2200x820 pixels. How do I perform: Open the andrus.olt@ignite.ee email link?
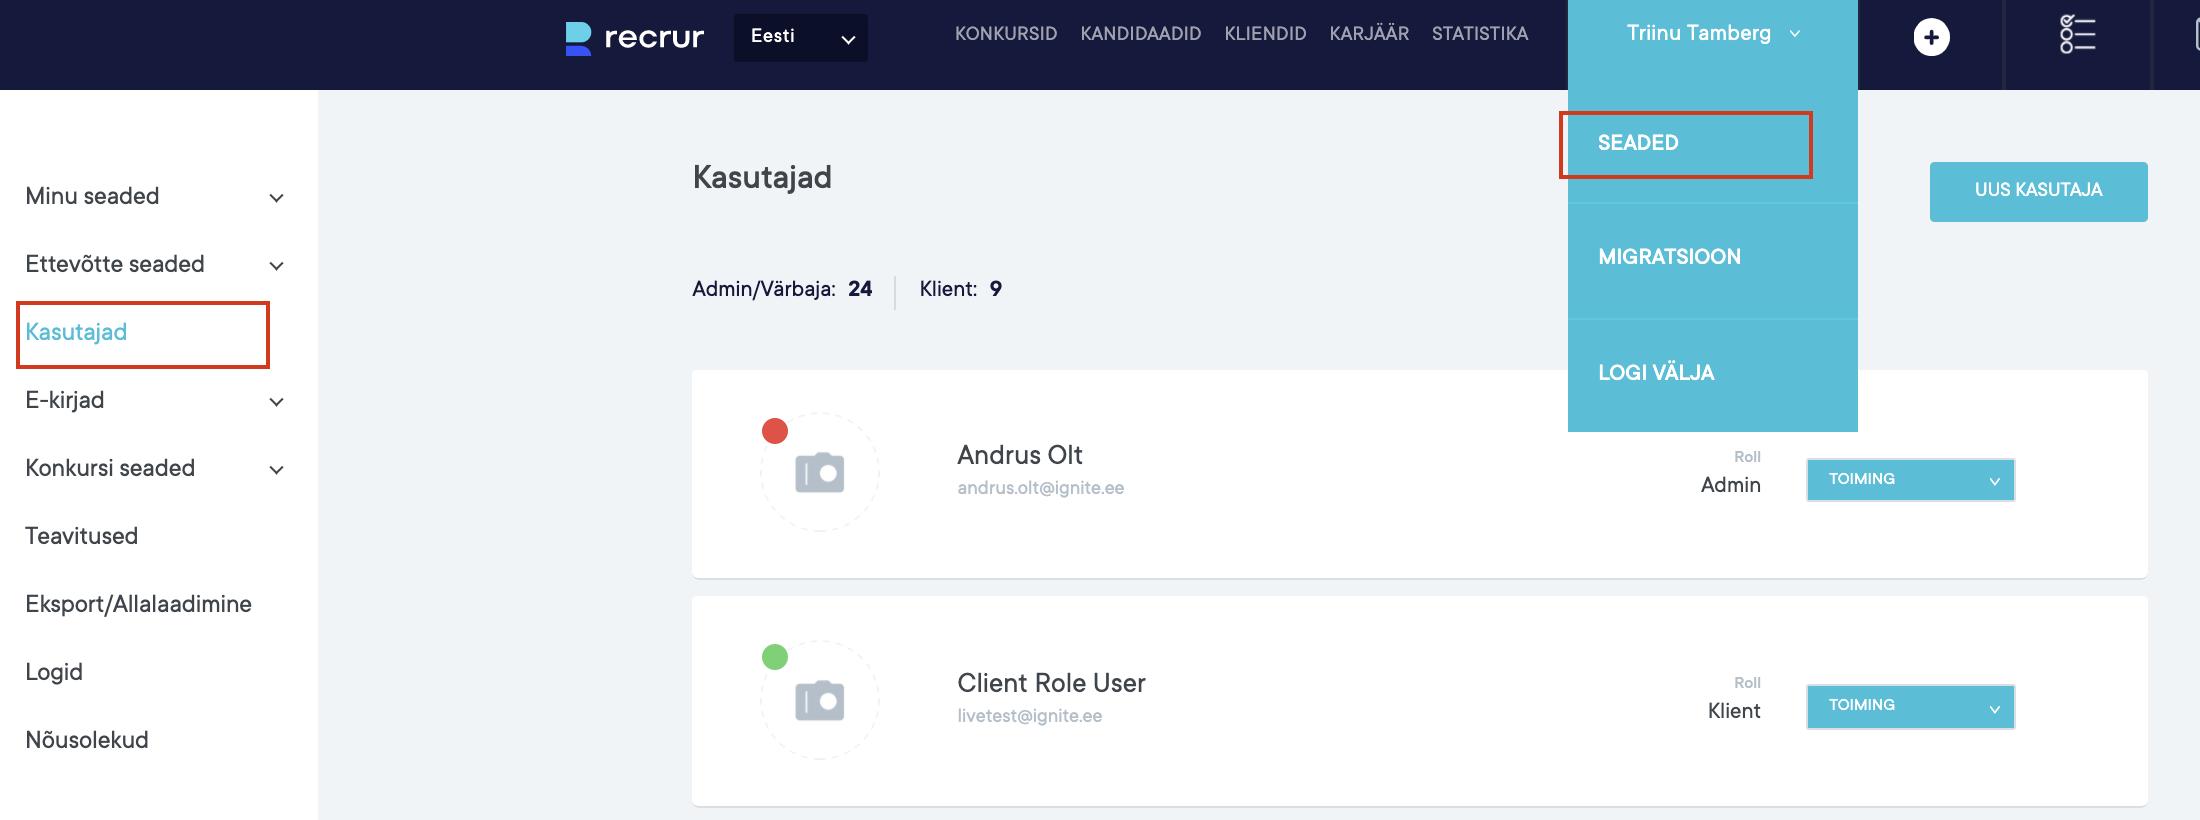1040,488
